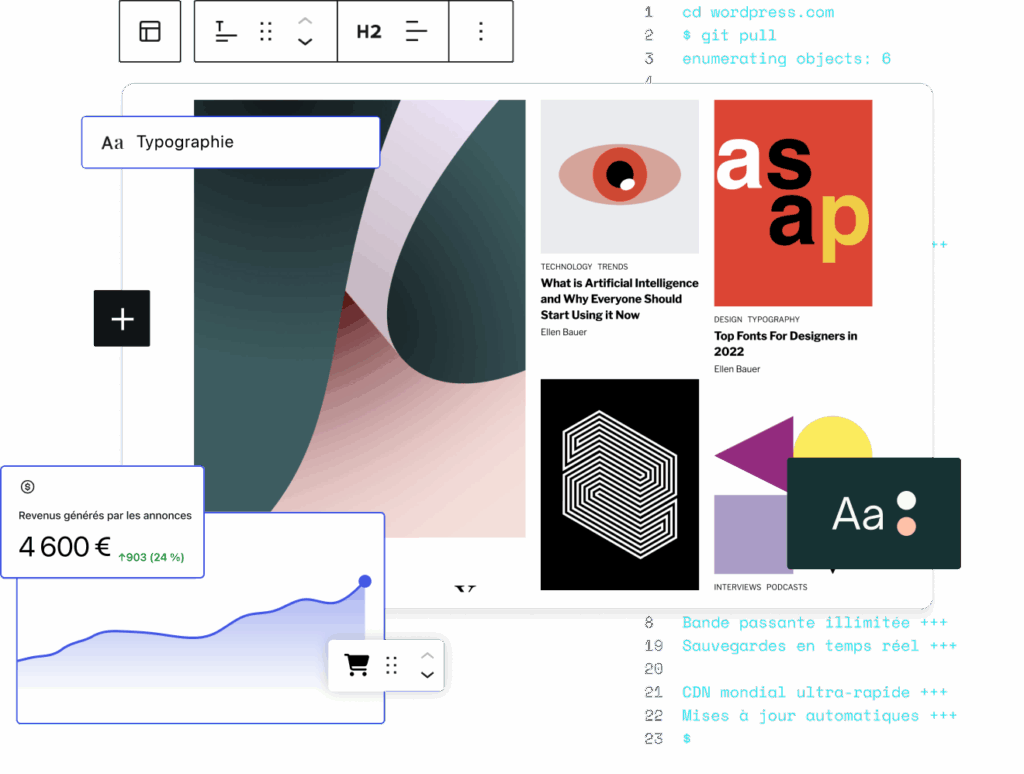Open the Typographie panel
This screenshot has height=774, width=1024.
tap(230, 143)
